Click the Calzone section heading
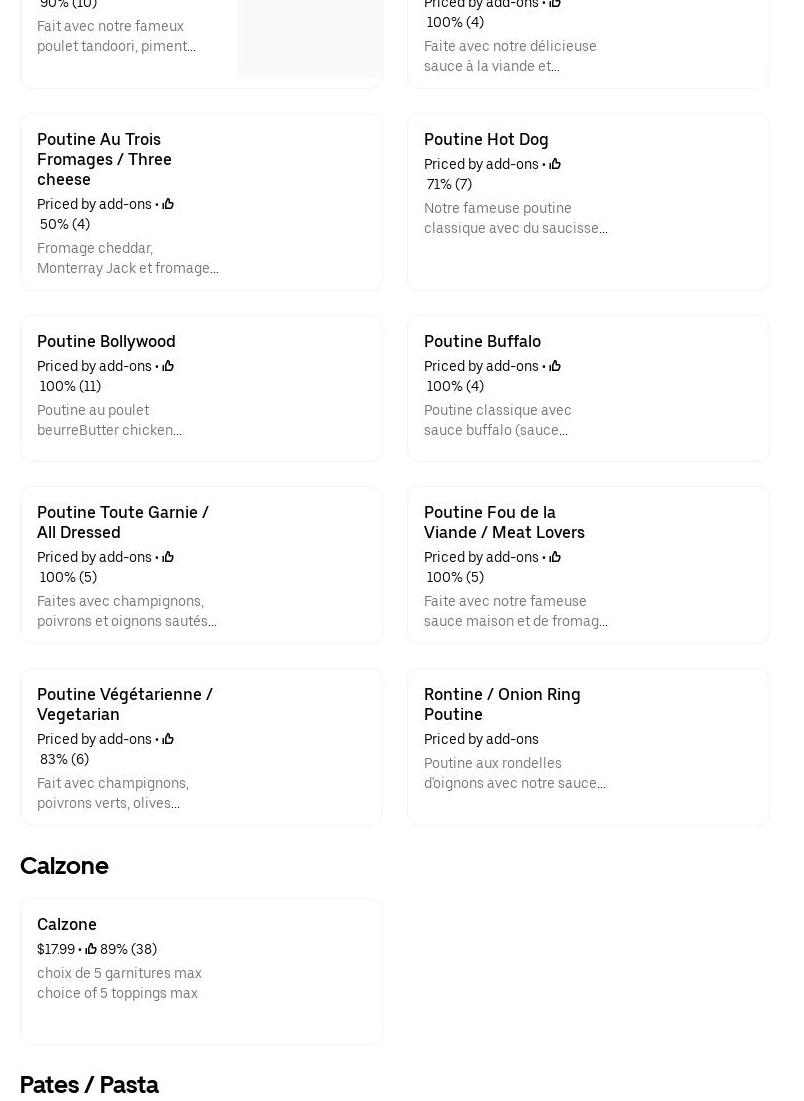This screenshot has height=1101, width=804. coord(64,866)
